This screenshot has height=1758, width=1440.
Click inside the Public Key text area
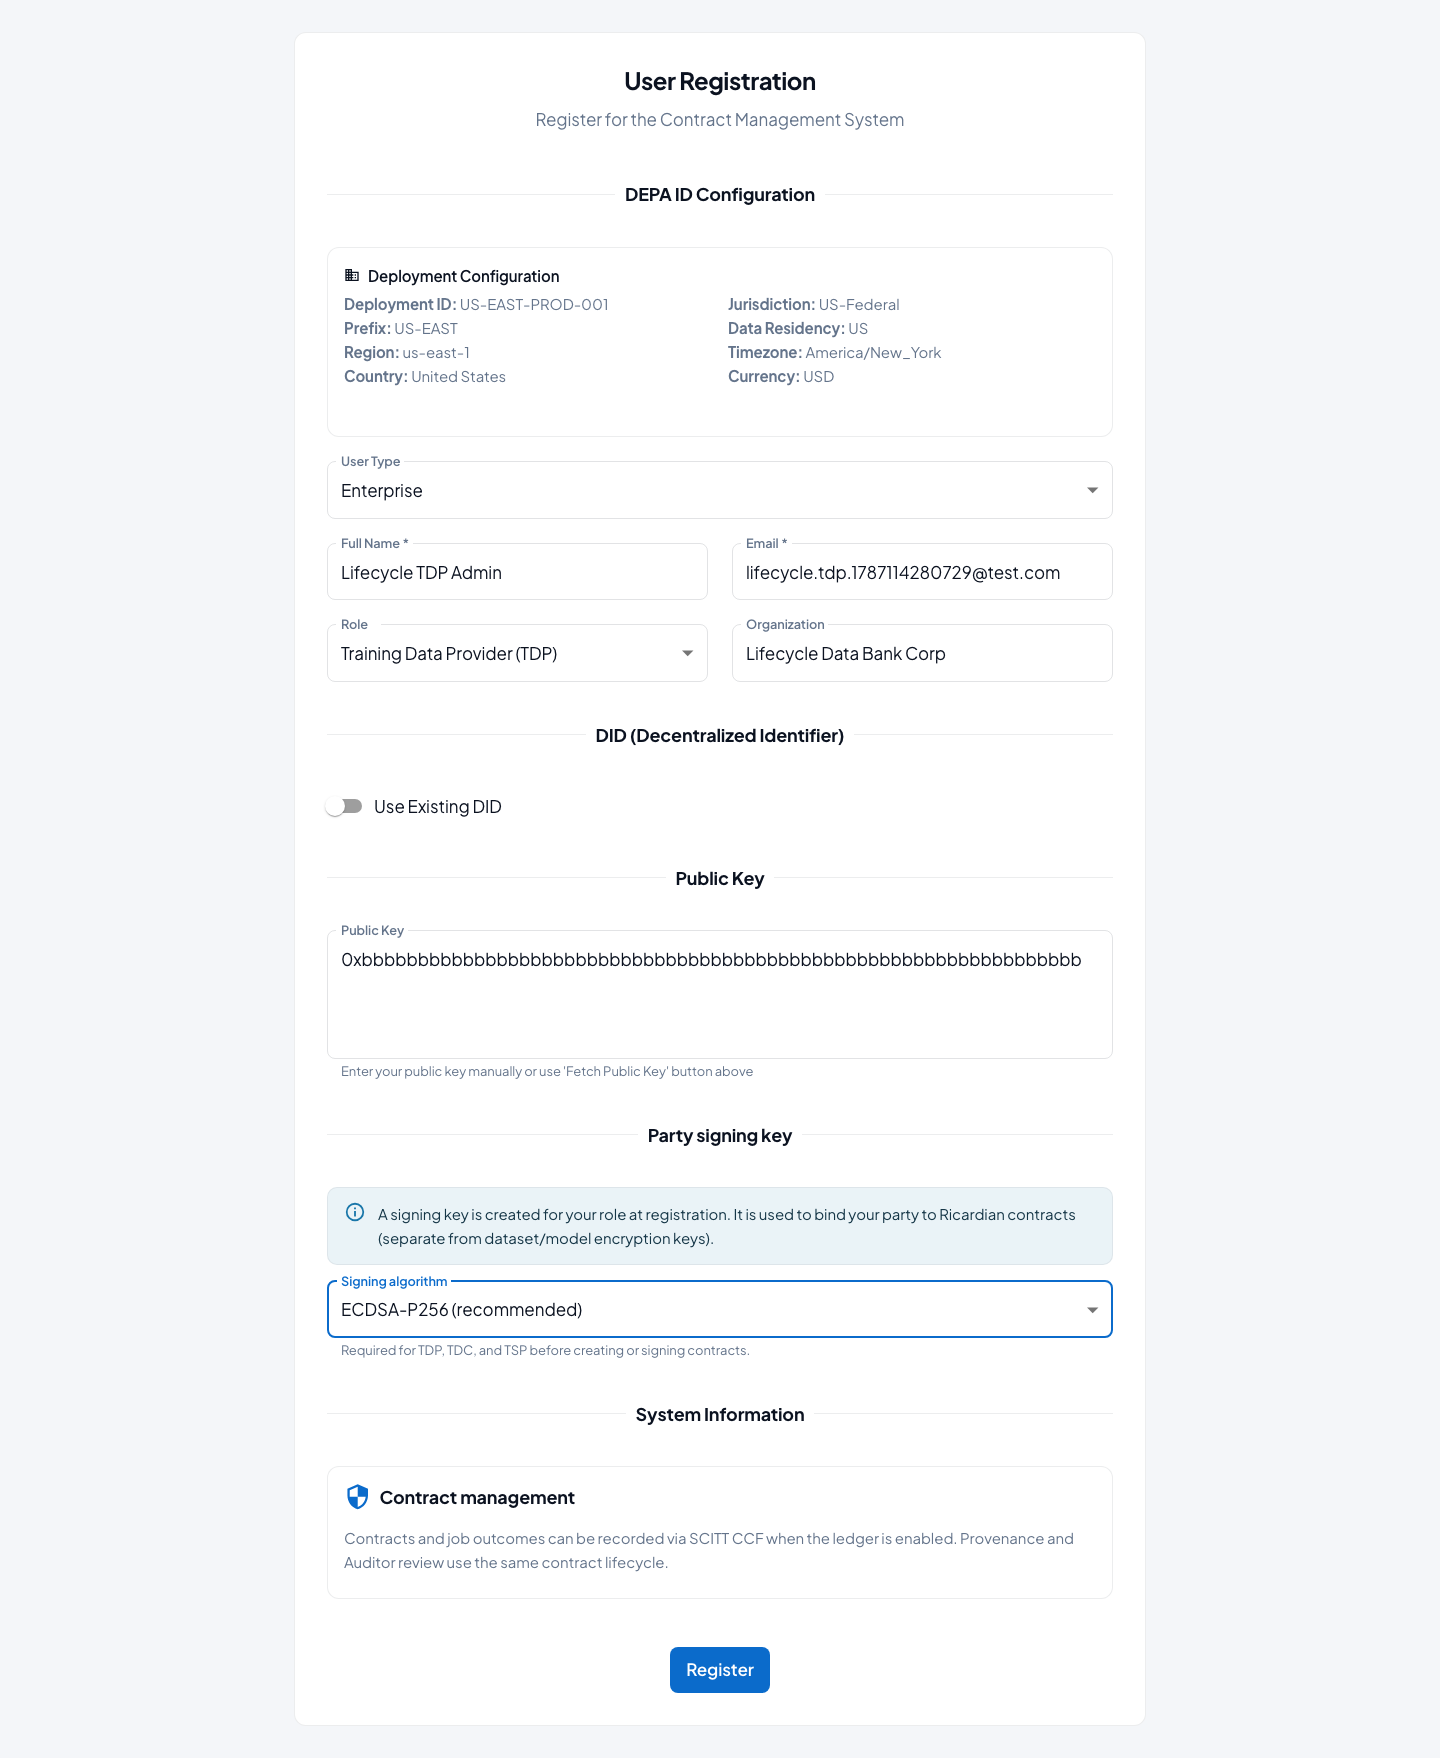click(720, 994)
